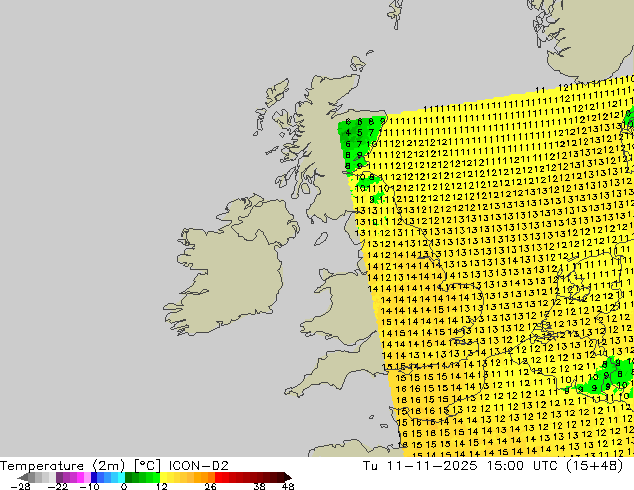This screenshot has height=490, width=634.
Task: Click the "26" legend scale label
Action: click(210, 486)
